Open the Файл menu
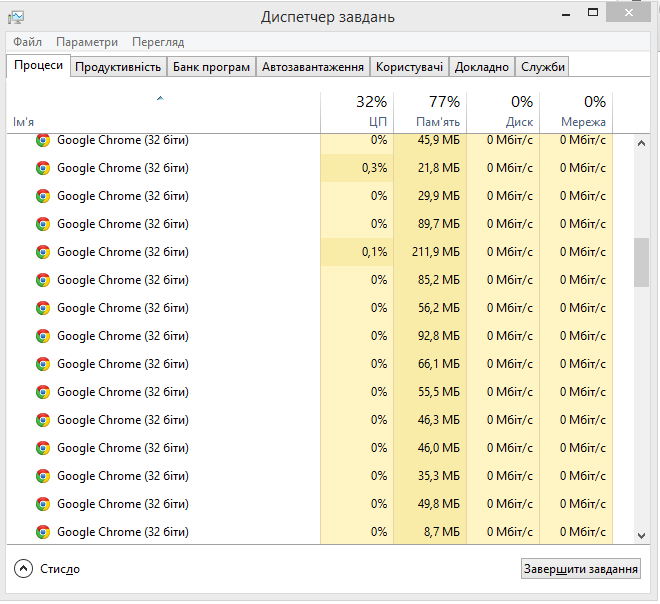Image resolution: width=660 pixels, height=604 pixels. 27,42
